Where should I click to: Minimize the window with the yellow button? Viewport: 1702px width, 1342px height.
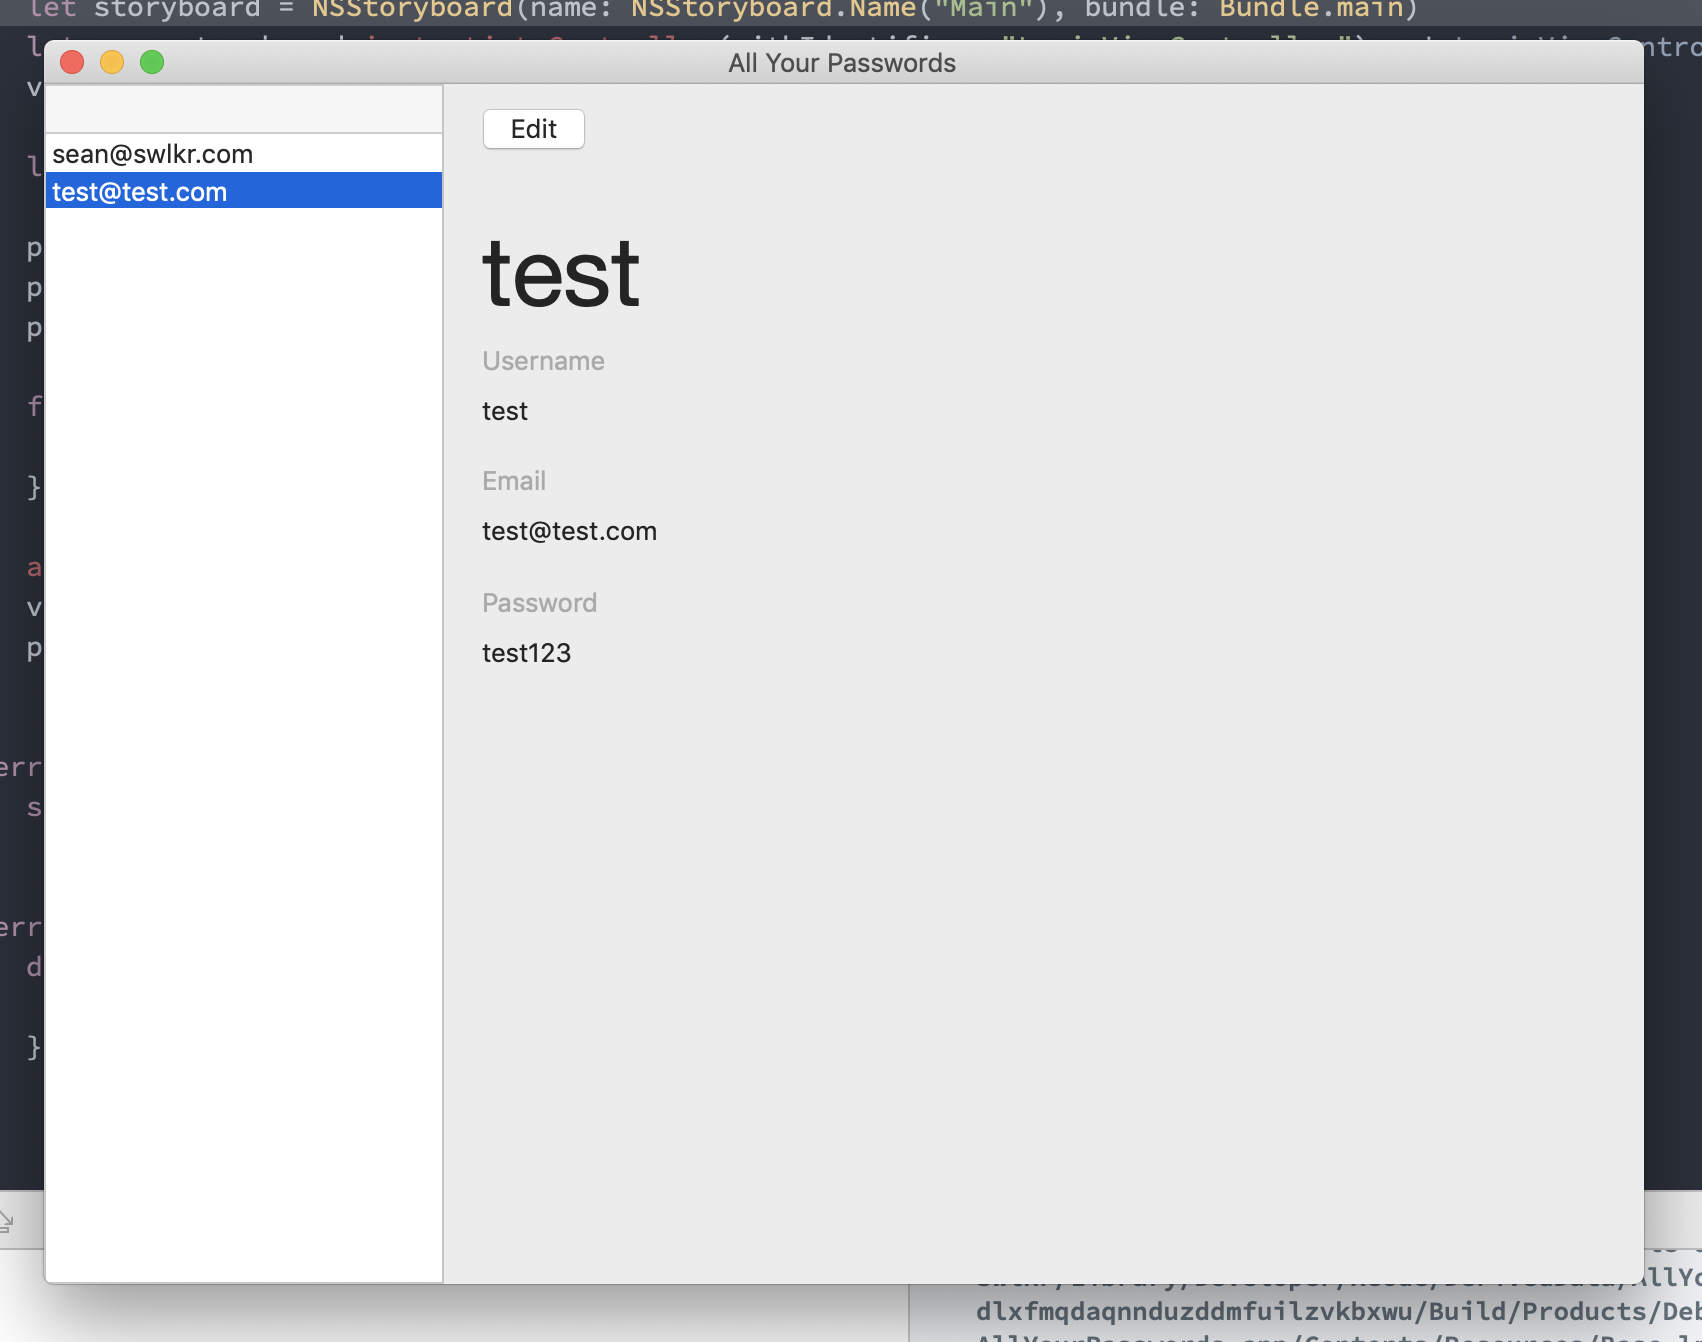(112, 62)
